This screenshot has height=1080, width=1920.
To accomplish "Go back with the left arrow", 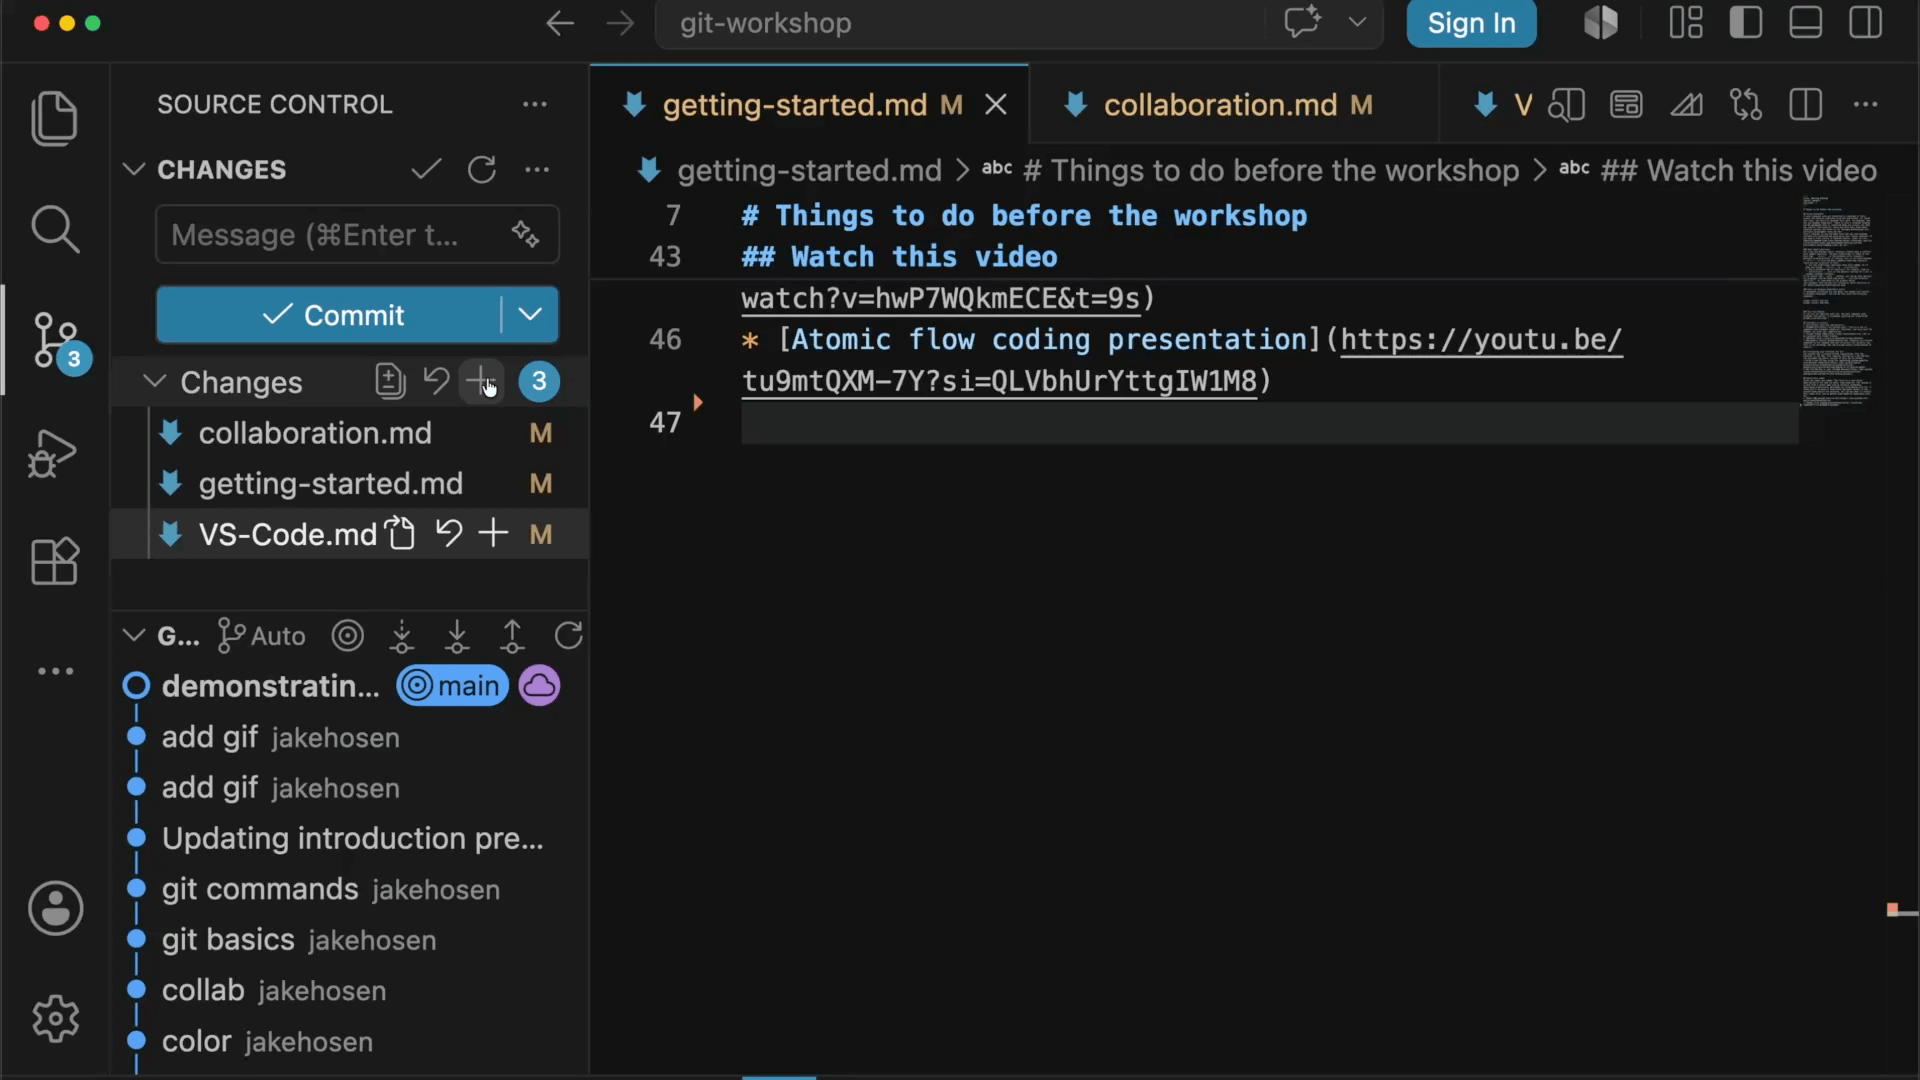I will tap(560, 23).
